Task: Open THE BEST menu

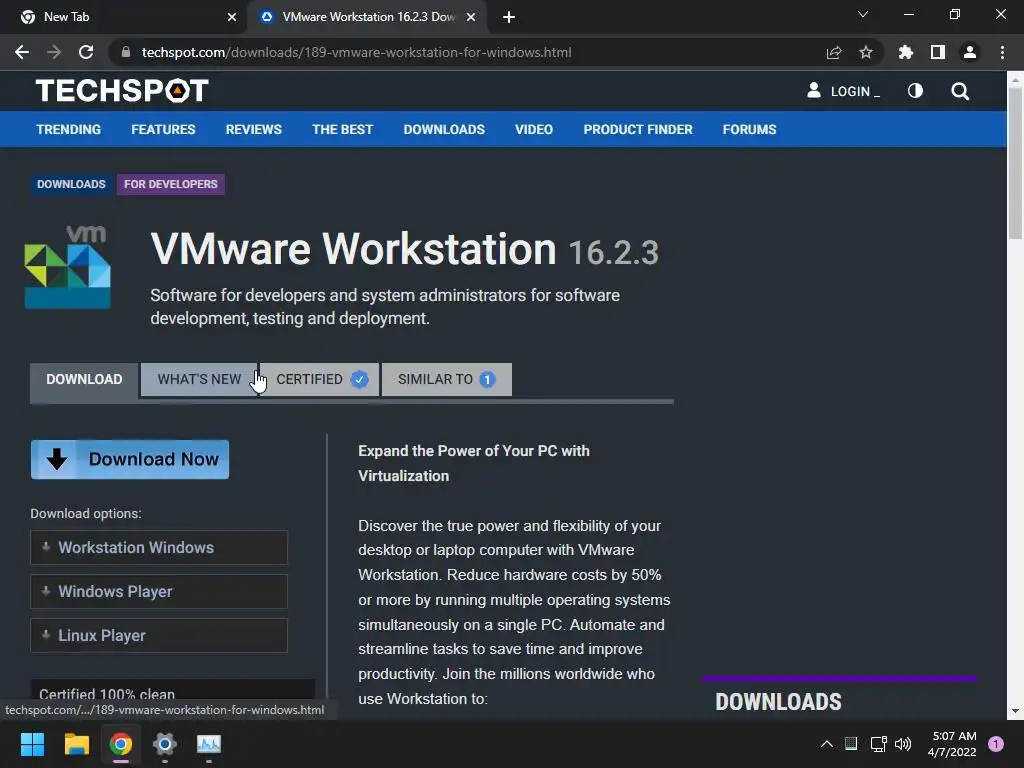Action: point(342,129)
